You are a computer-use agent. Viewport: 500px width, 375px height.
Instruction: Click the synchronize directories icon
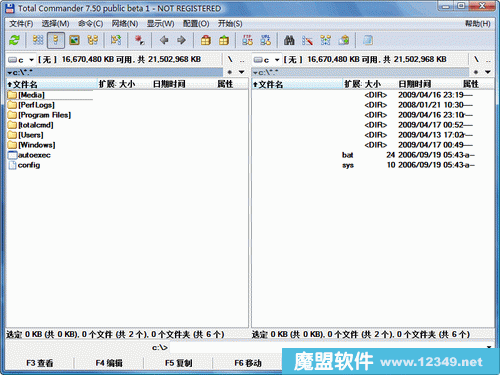326,40
